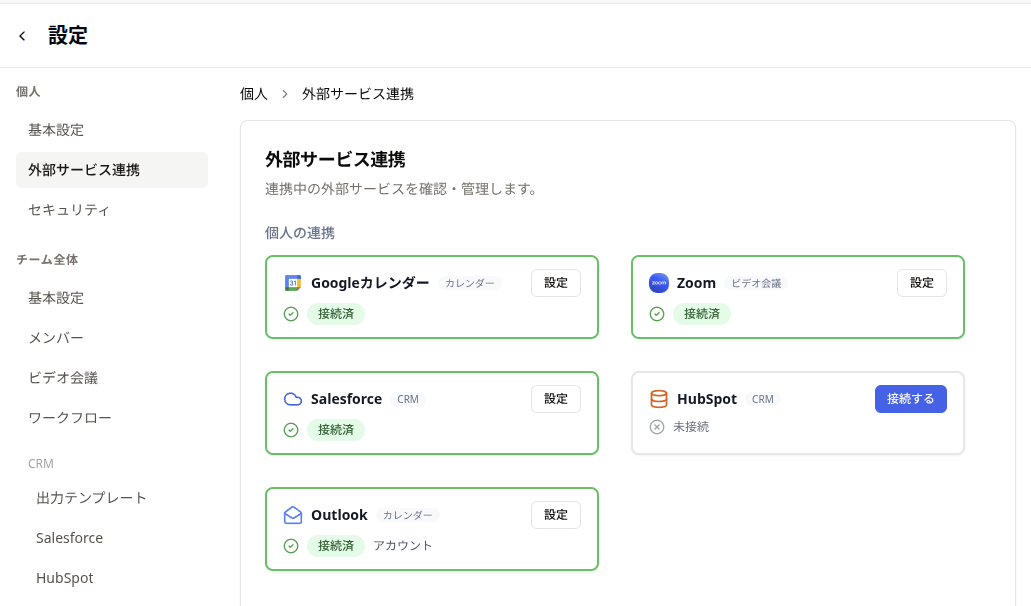Click the description 連携中の外部サービスを確認・管理します。
The image size is (1031, 606).
(x=402, y=189)
